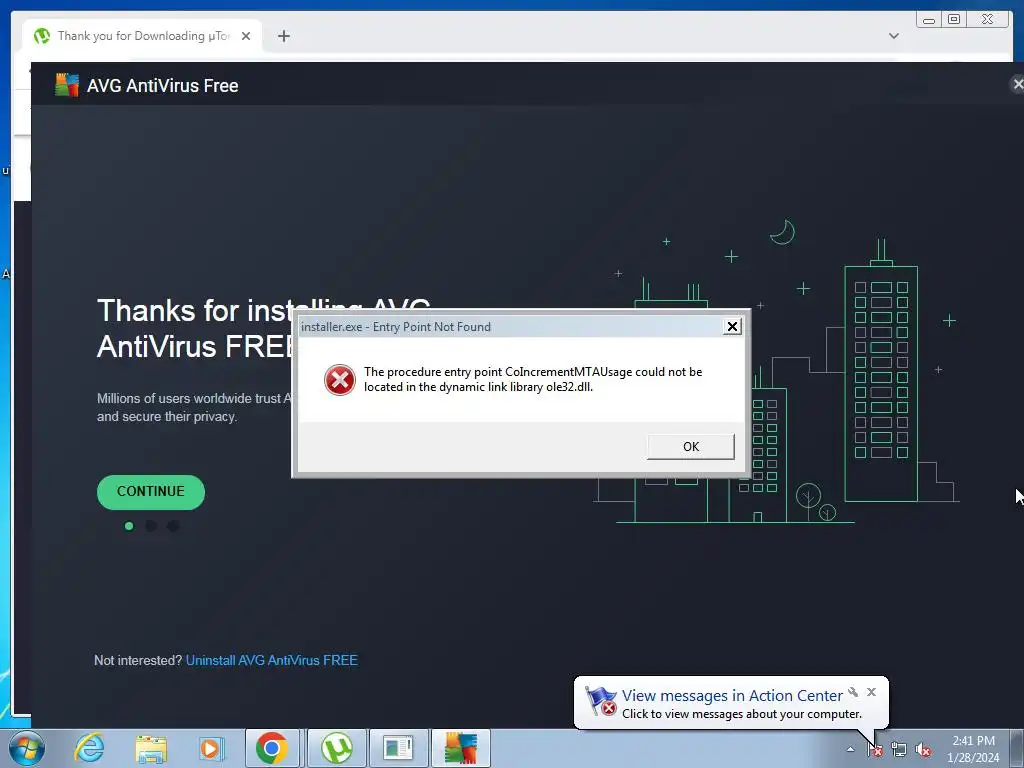Select the Thank you for Downloading µTorrent tab

142,36
